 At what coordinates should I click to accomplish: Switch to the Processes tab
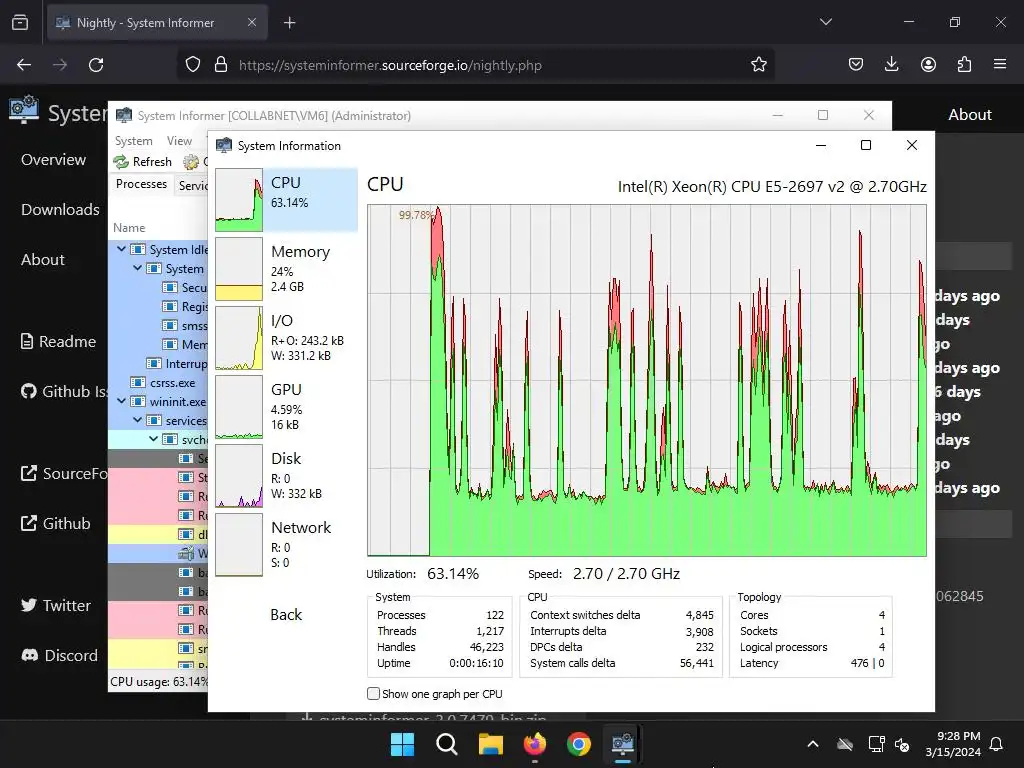point(141,184)
